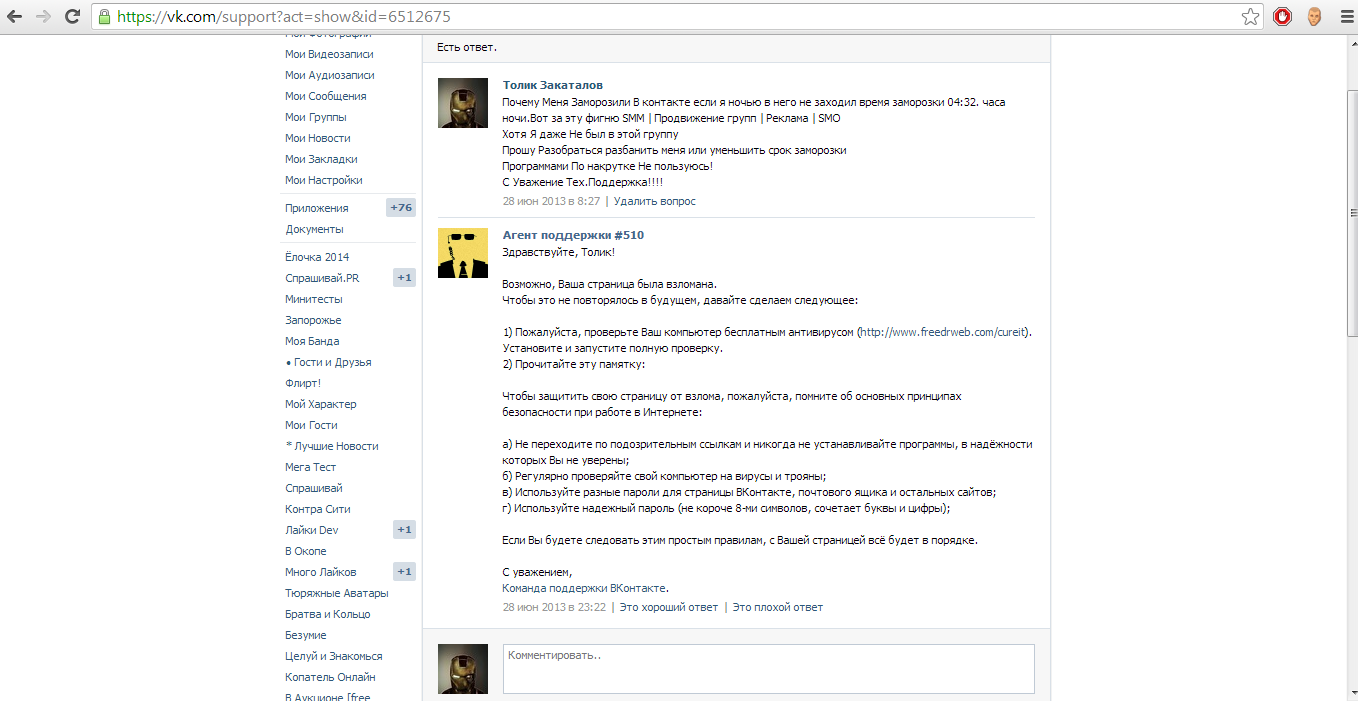This screenshot has height=701, width=1358.
Task: Open the Безумие app link
Action: click(306, 635)
